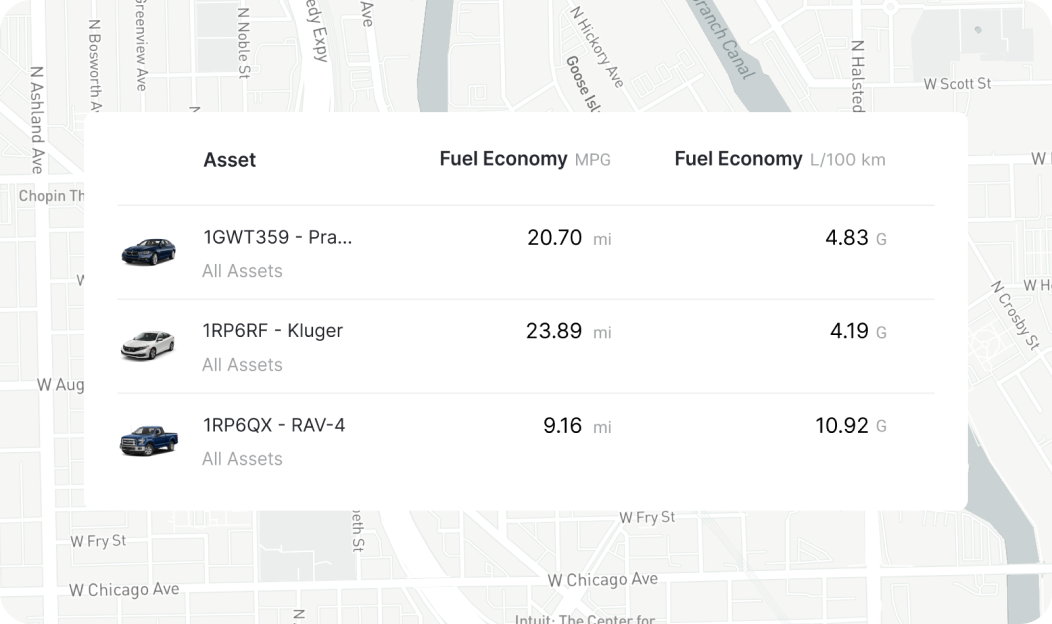Select the 4.19 G fuel value

point(858,331)
